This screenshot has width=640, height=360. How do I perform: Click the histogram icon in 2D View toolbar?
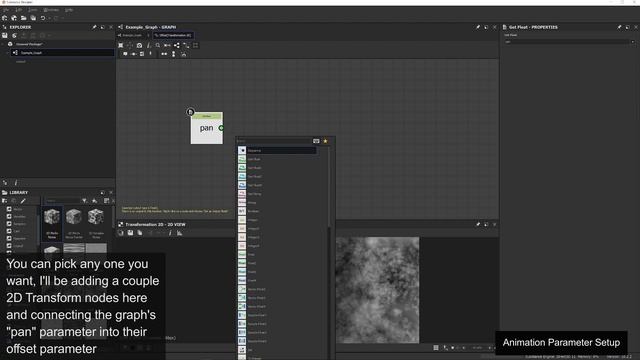coord(180,233)
